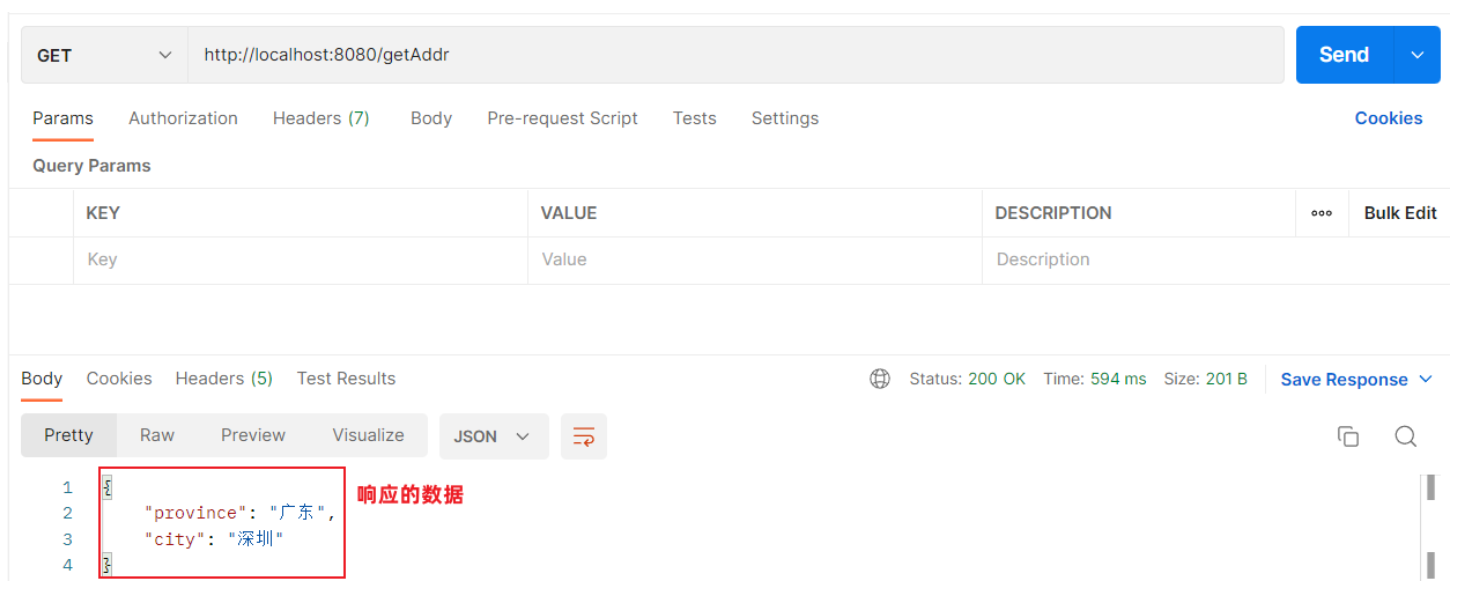Toggle line wrapping icon beside the JSON dropdown
Image resolution: width=1481 pixels, height=605 pixels.
tap(583, 436)
